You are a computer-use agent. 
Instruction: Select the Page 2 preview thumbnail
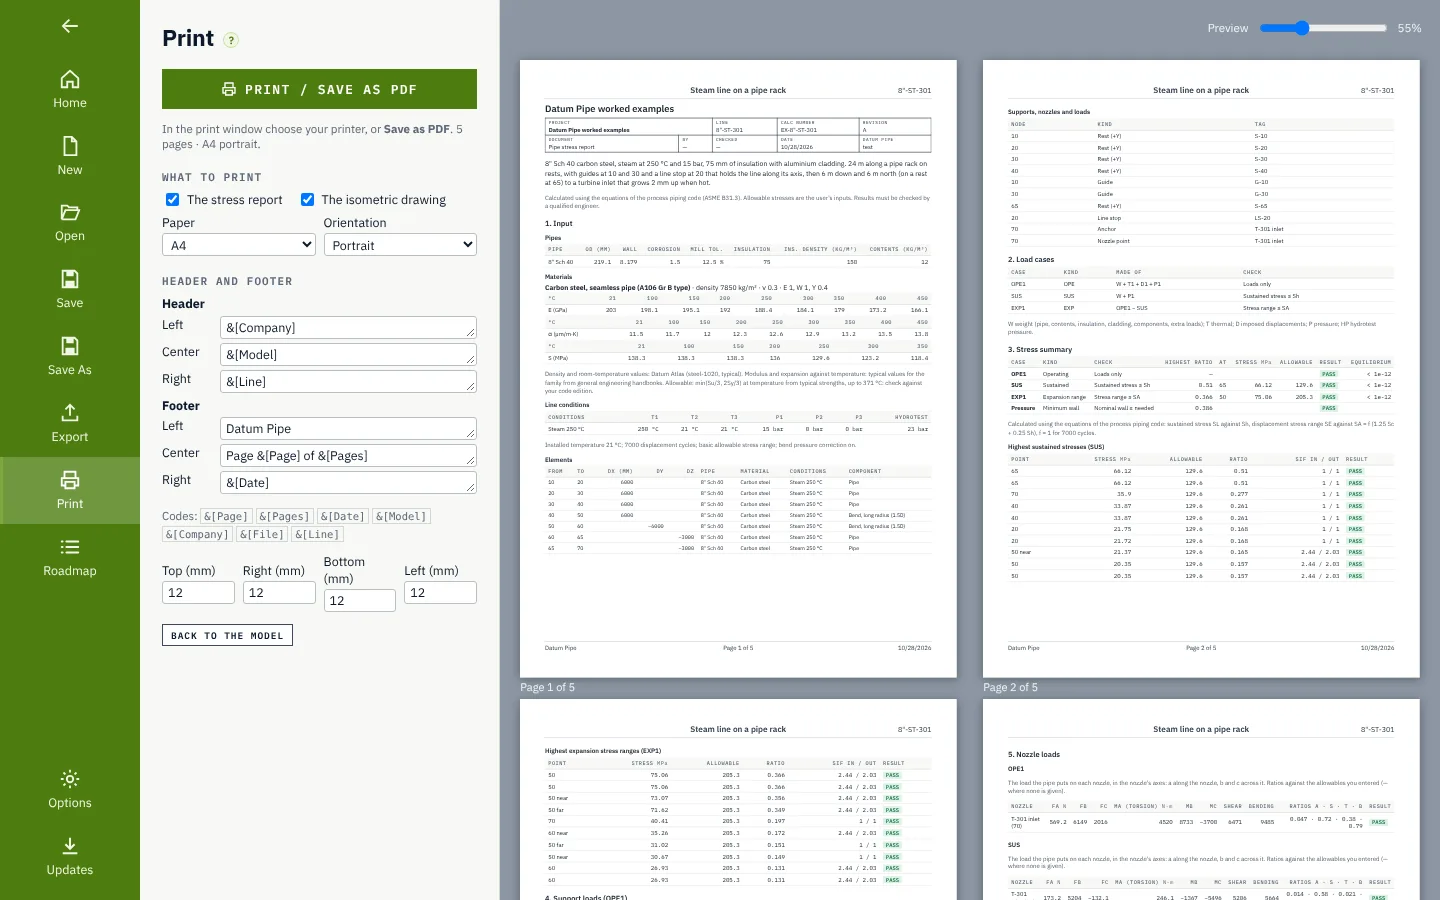point(1201,369)
